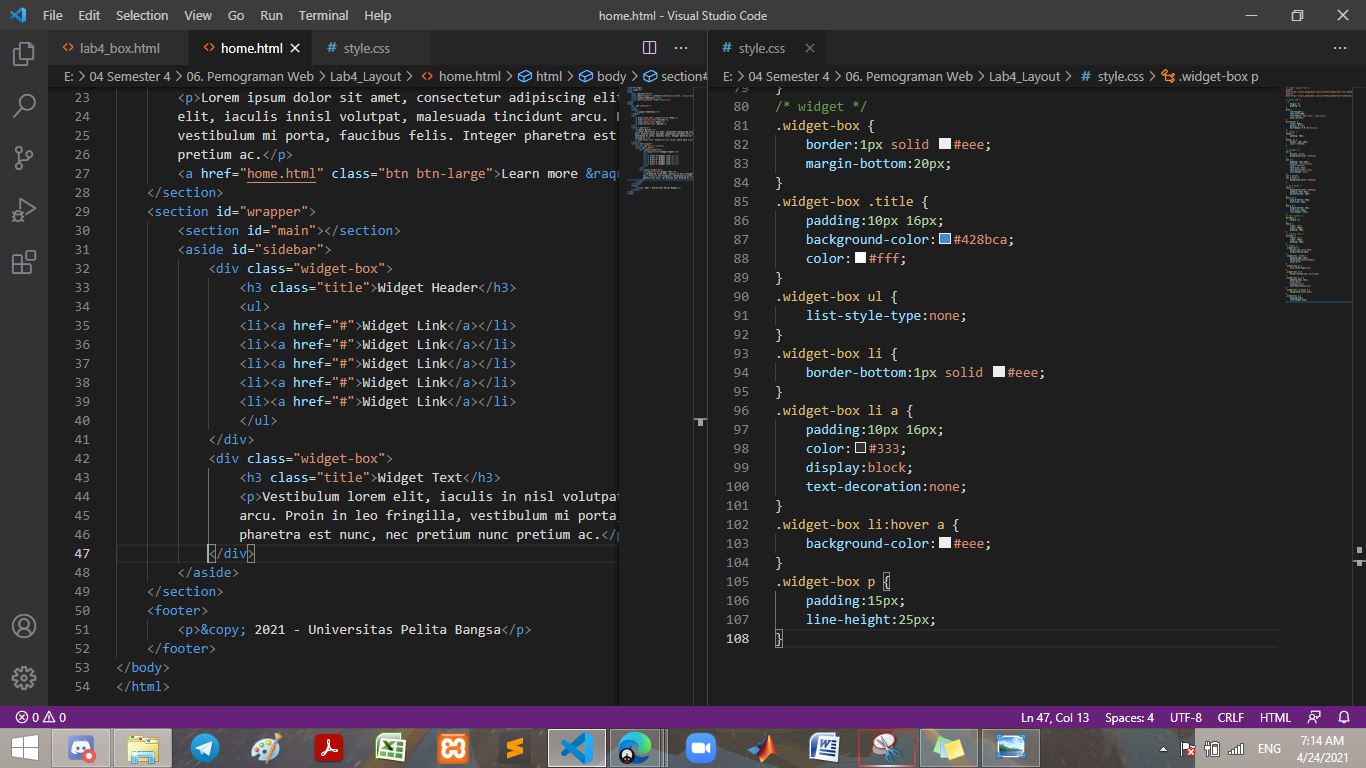Open Discord from the taskbar
This screenshot has height=768, width=1366.
tap(82, 748)
